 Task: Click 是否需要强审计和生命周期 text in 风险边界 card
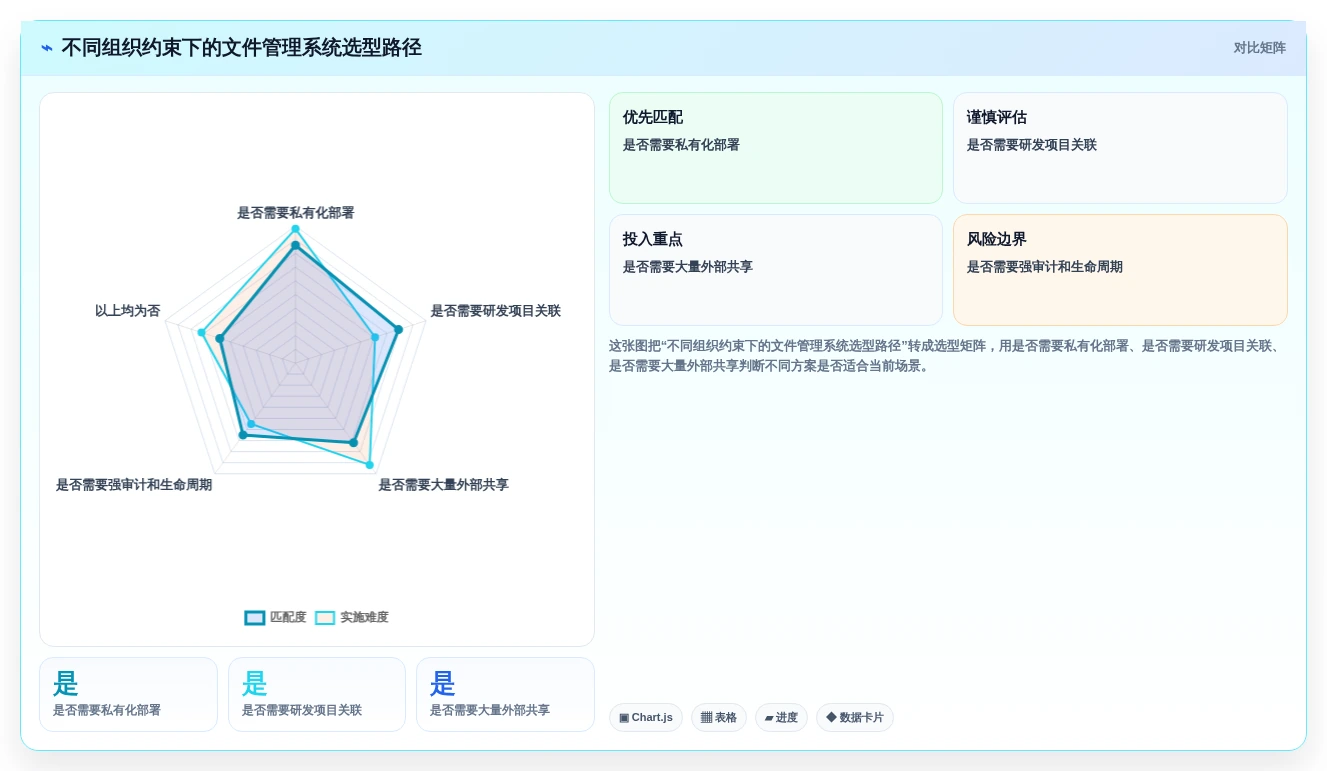point(1044,267)
